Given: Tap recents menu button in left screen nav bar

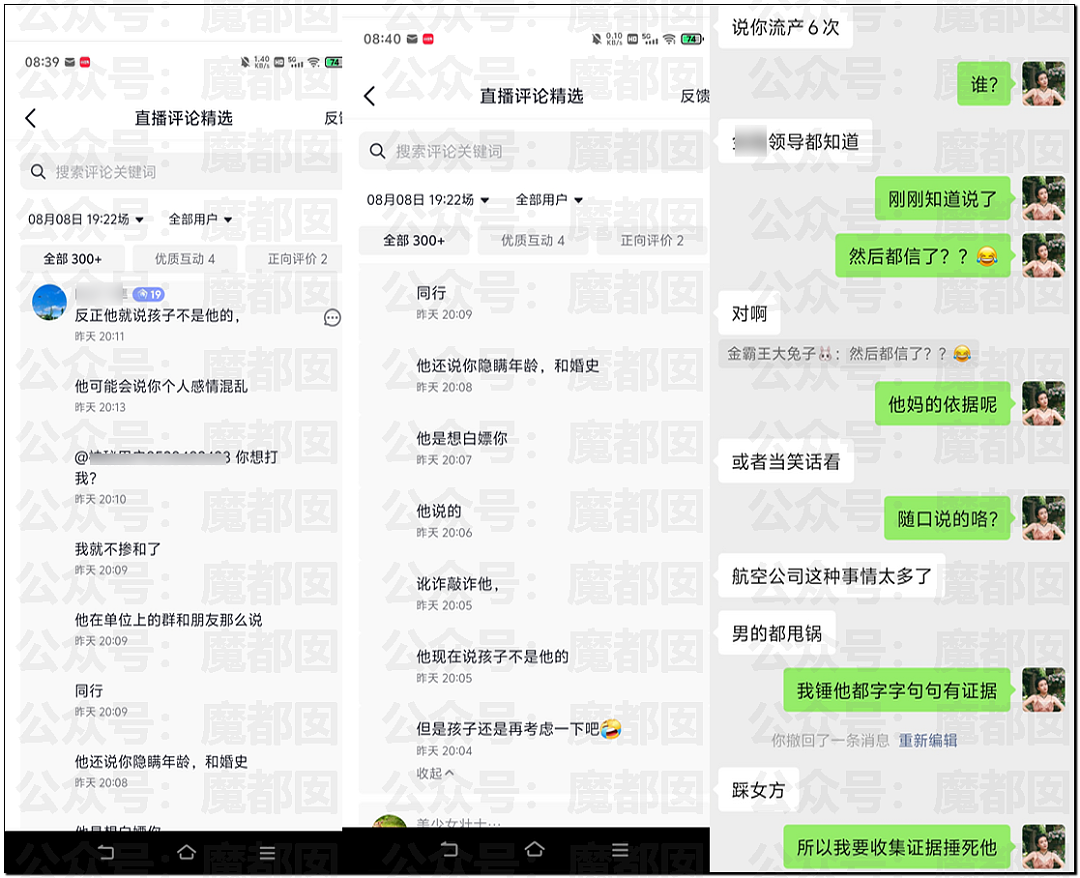Looking at the screenshot, I should click(x=267, y=853).
